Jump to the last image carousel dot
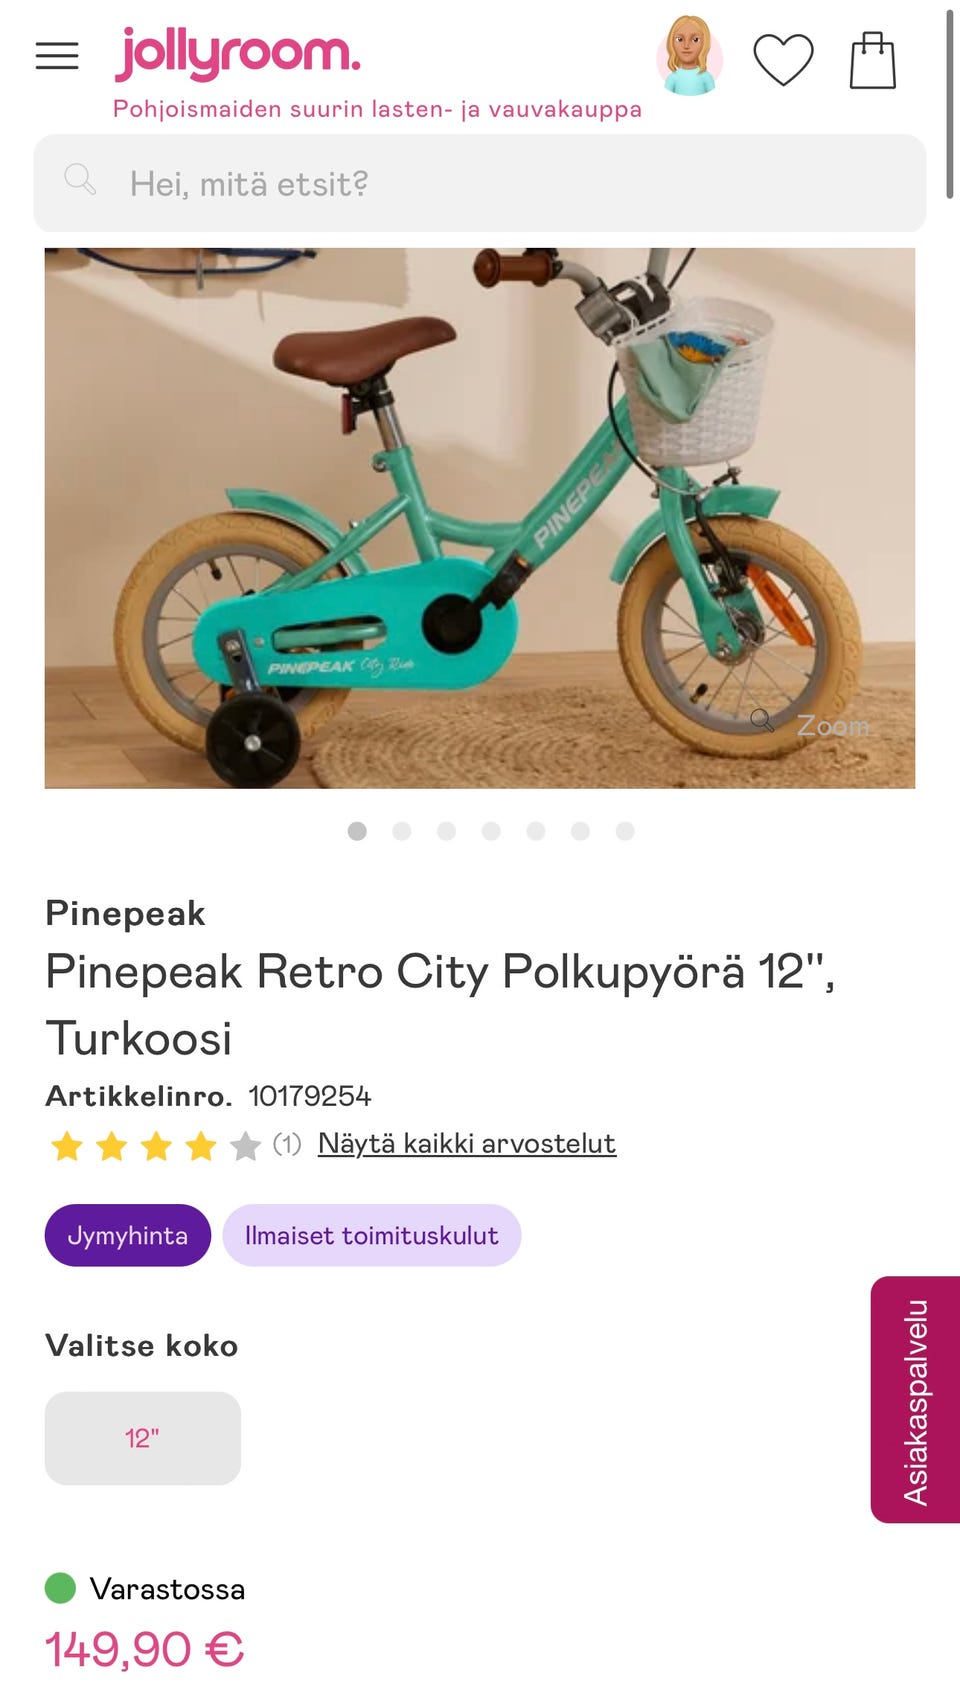This screenshot has width=960, height=1693. (x=625, y=831)
